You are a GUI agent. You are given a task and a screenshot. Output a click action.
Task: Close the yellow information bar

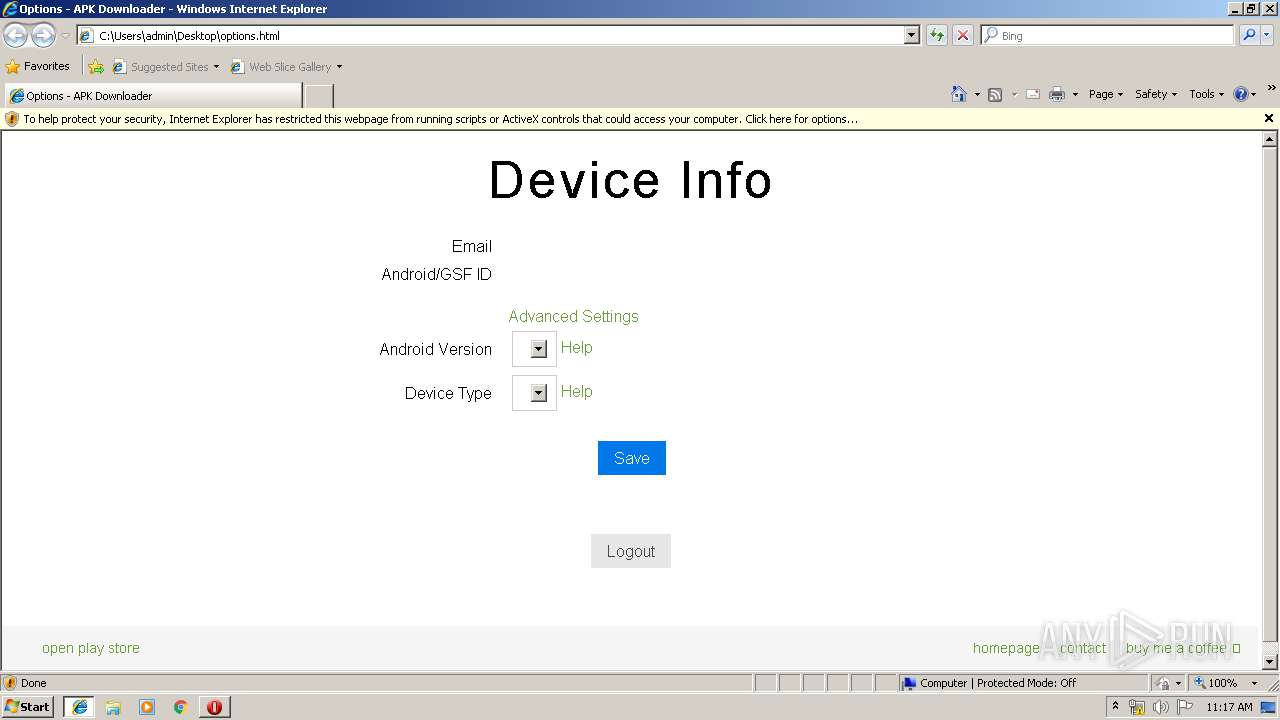[x=1269, y=118]
